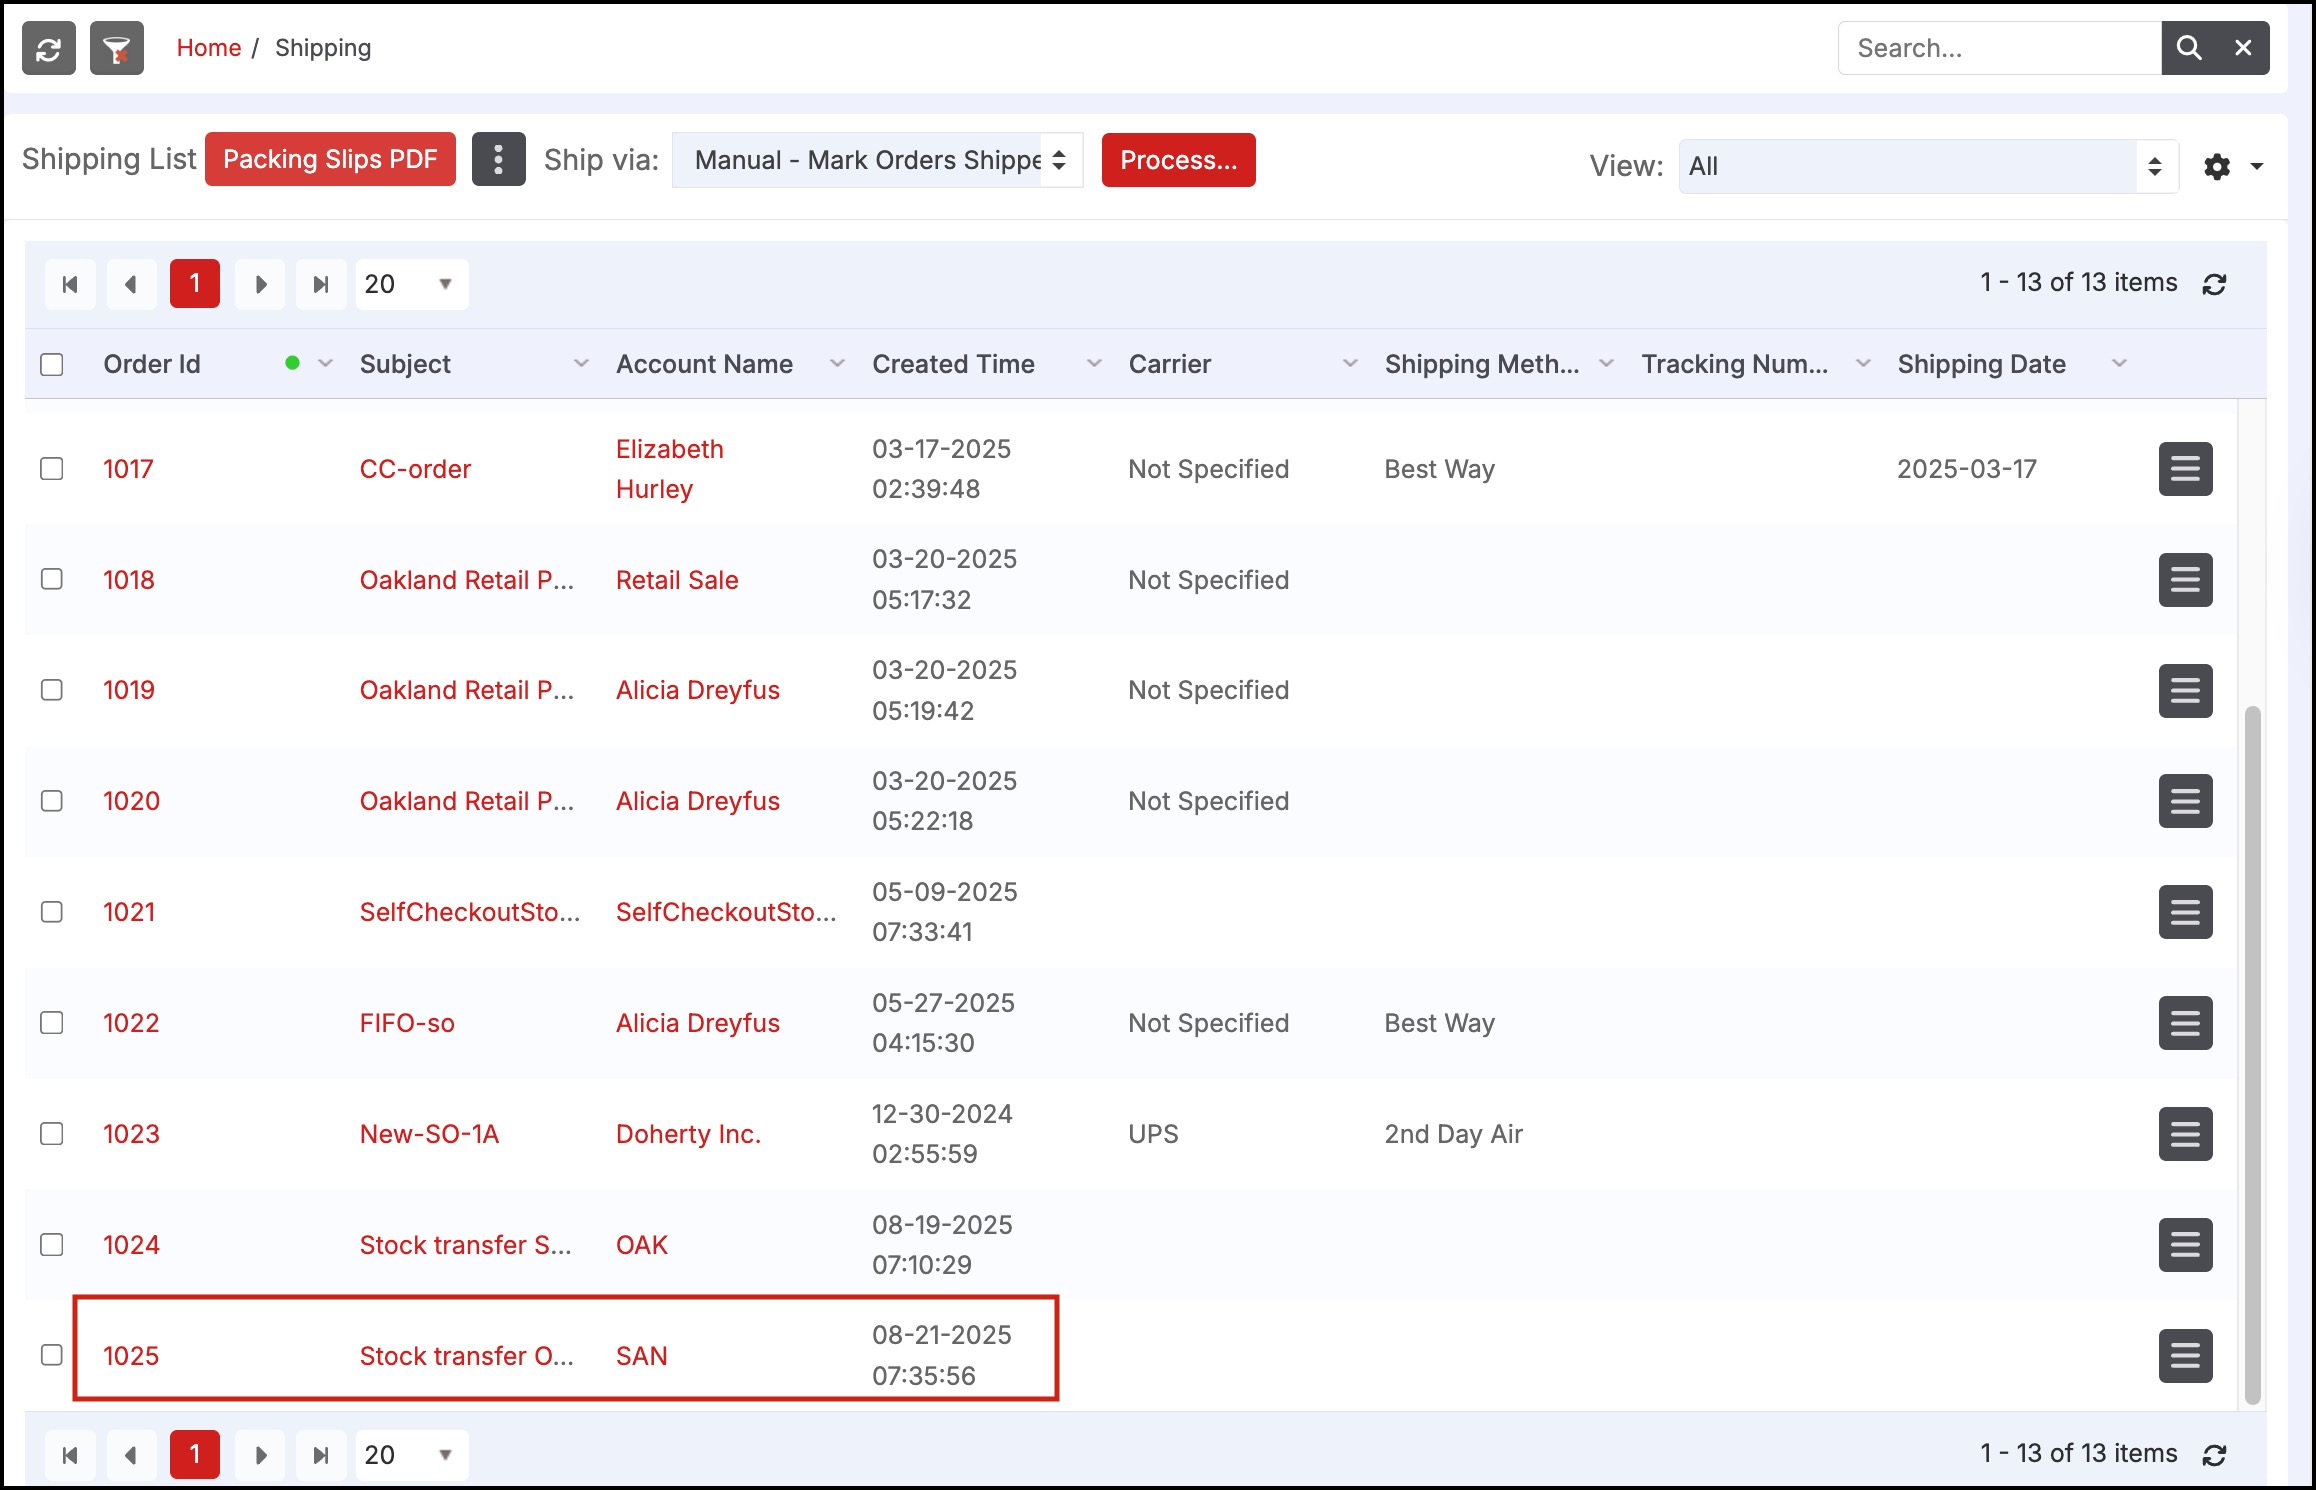Check the box for order 1018
This screenshot has height=1490, width=2316.
pyautogui.click(x=52, y=580)
